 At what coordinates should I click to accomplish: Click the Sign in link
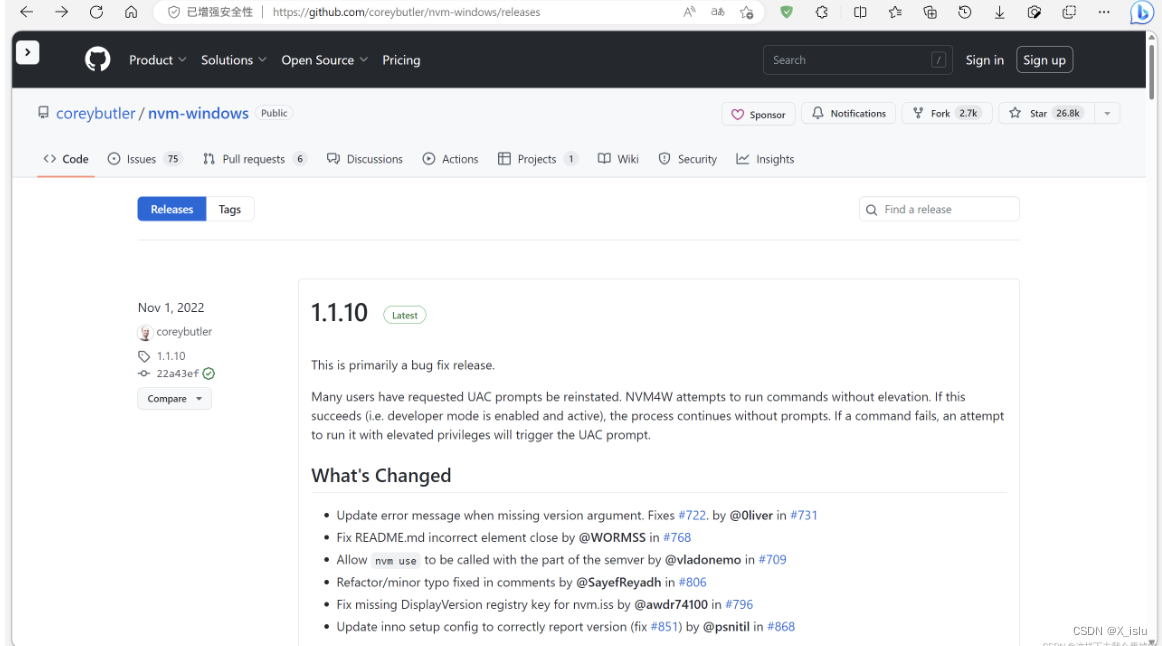[984, 60]
